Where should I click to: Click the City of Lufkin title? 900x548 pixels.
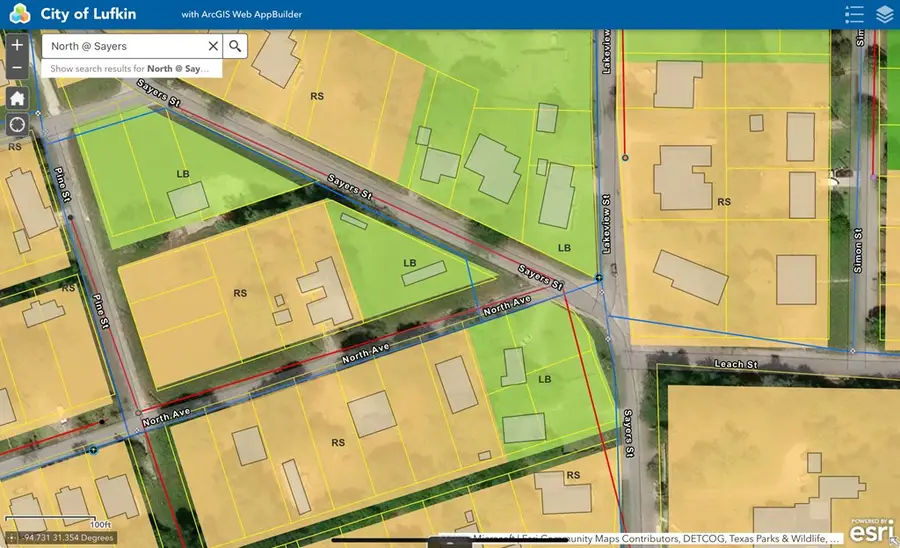pyautogui.click(x=88, y=14)
